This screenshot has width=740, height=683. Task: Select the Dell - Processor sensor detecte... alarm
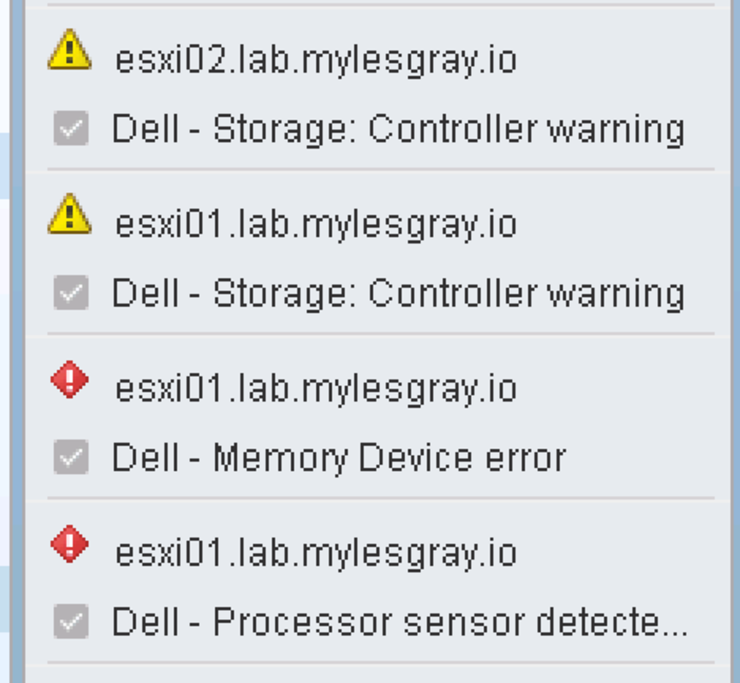[x=399, y=622]
